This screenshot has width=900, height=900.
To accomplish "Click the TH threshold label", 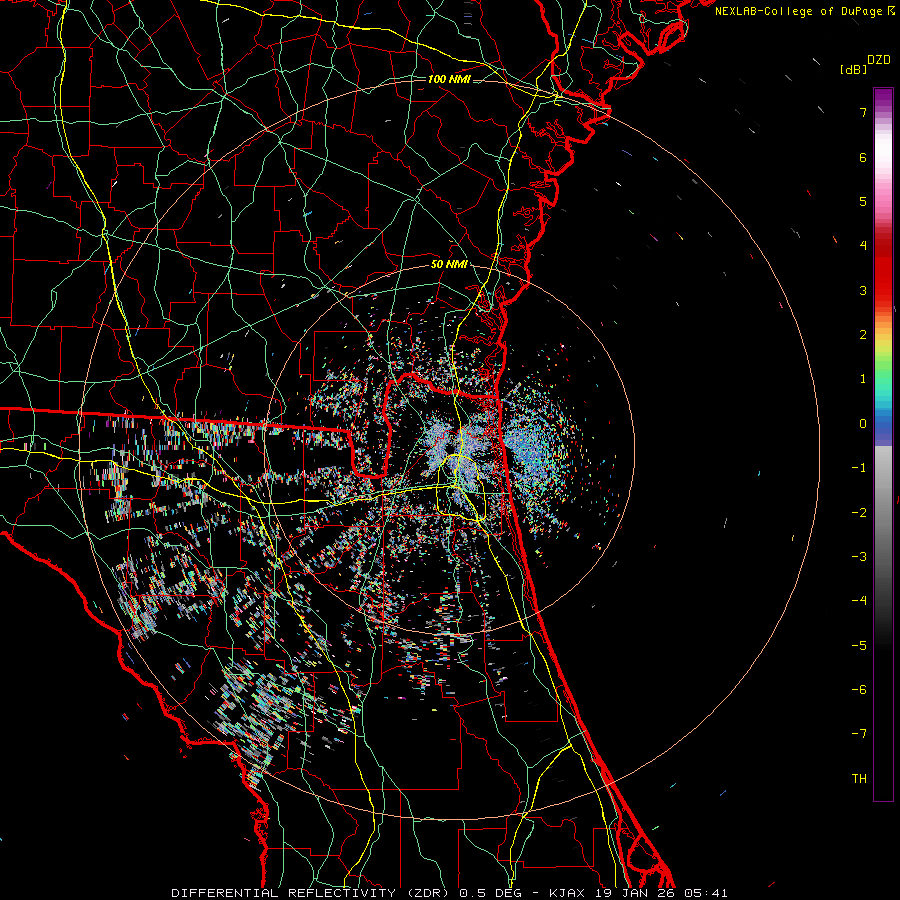I will click(859, 779).
